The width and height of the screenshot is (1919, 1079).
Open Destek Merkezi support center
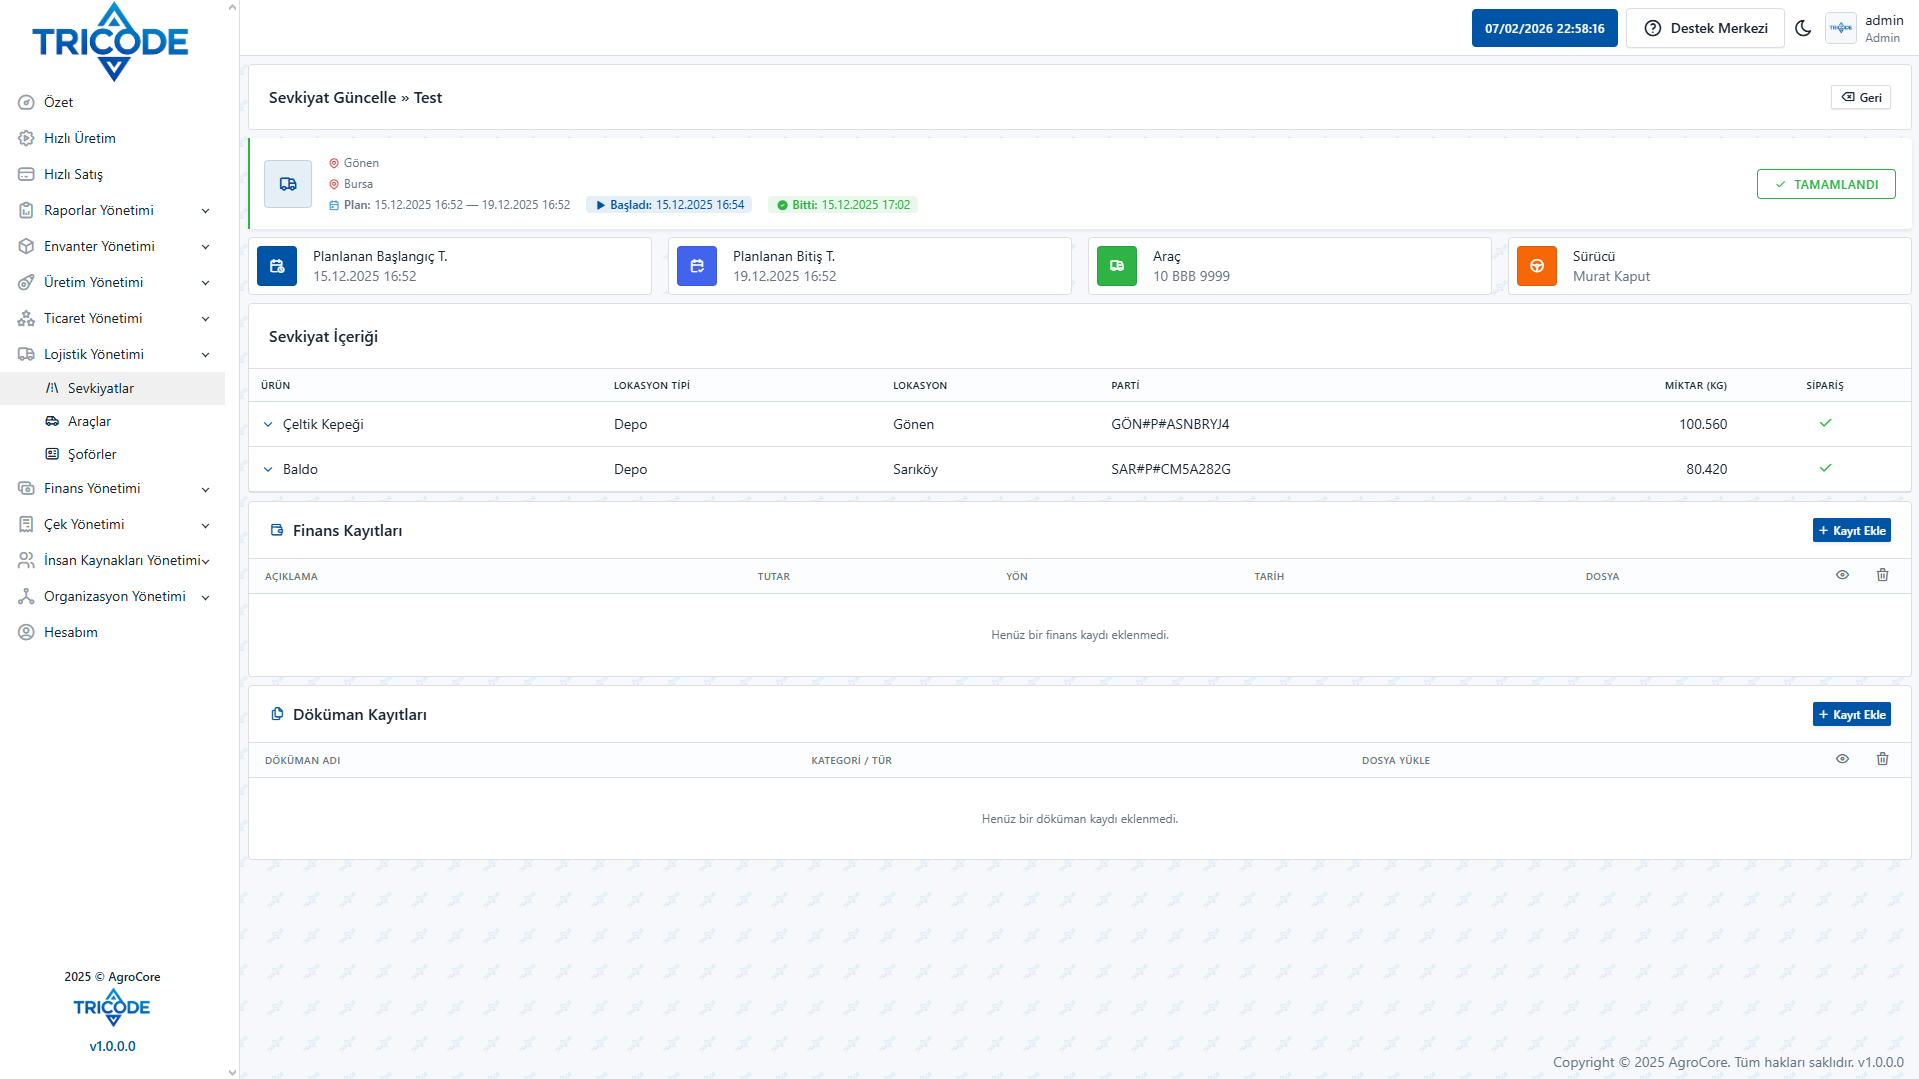[x=1705, y=28]
